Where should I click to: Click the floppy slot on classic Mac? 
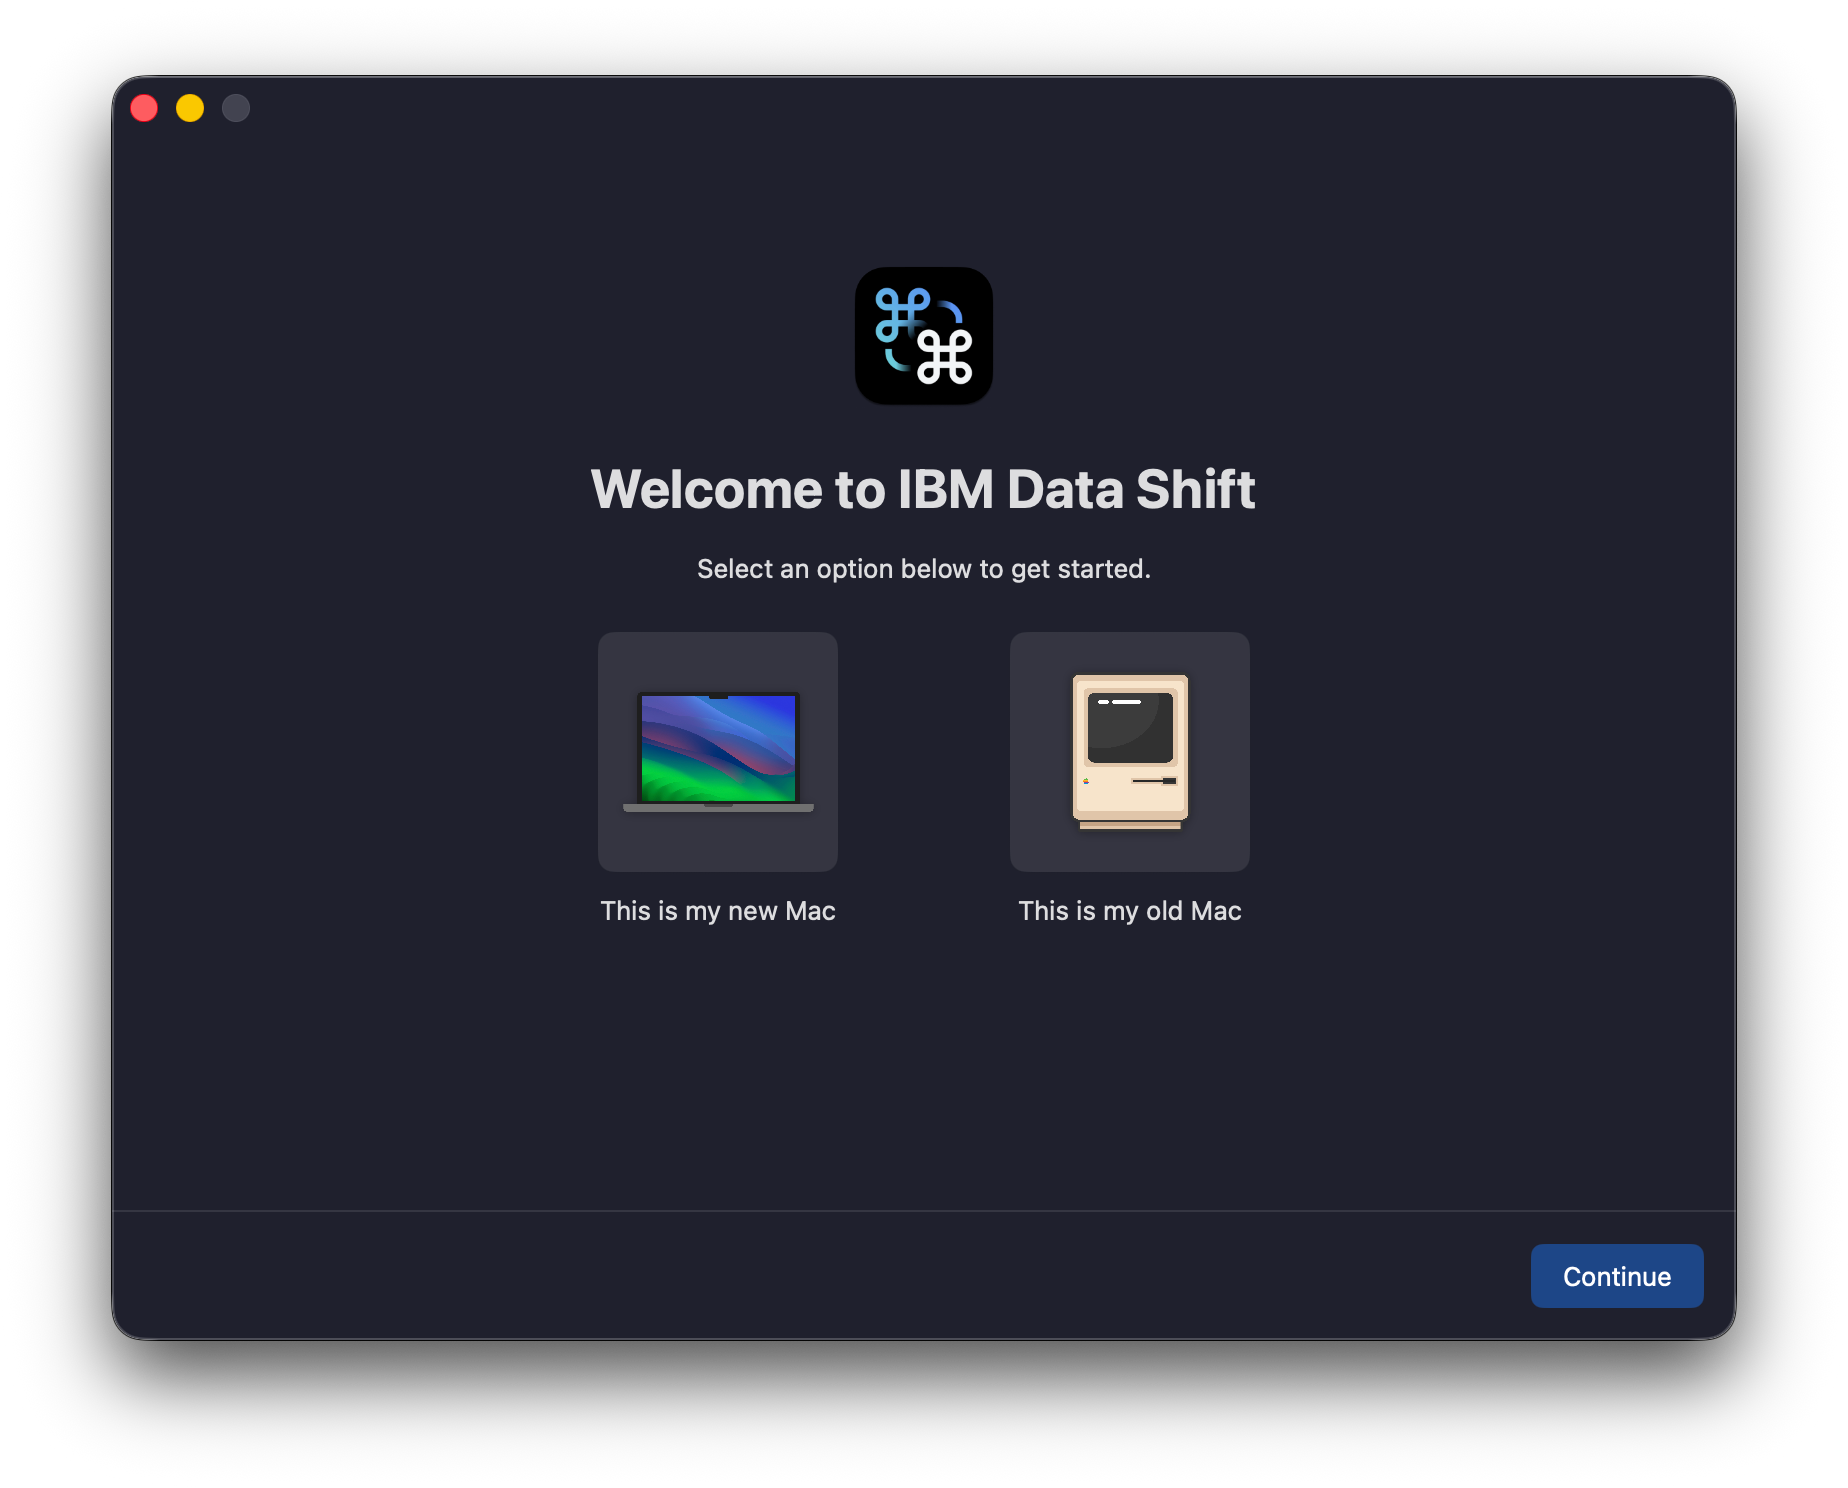coord(1154,780)
